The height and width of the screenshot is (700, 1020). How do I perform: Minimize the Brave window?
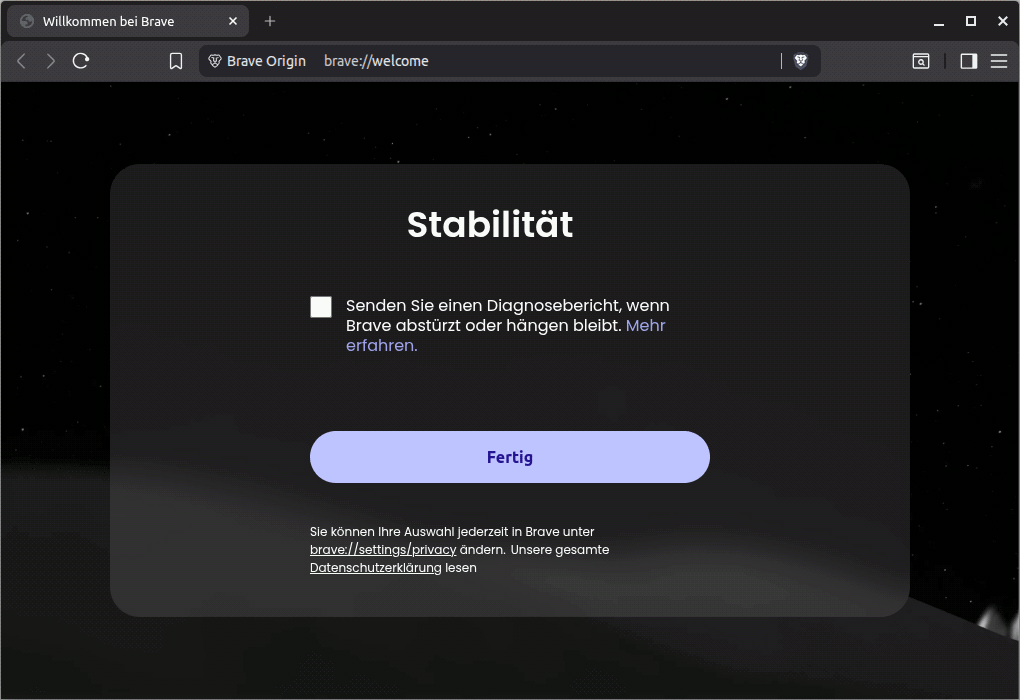939,21
